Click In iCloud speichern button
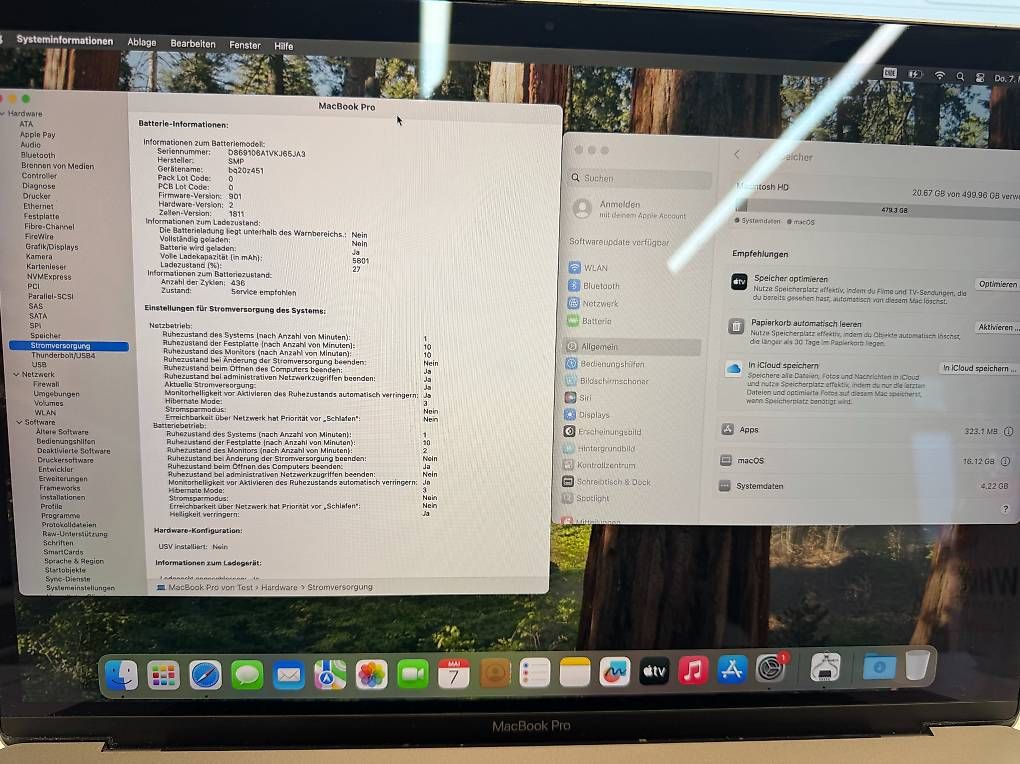 pyautogui.click(x=979, y=368)
